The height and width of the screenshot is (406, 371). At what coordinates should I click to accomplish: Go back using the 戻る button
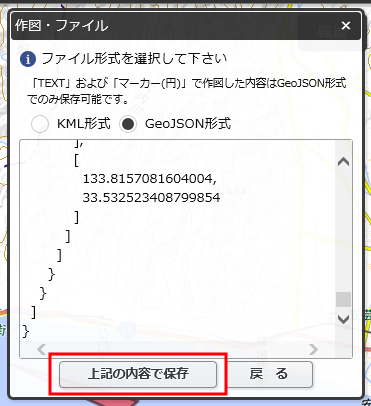(x=269, y=374)
